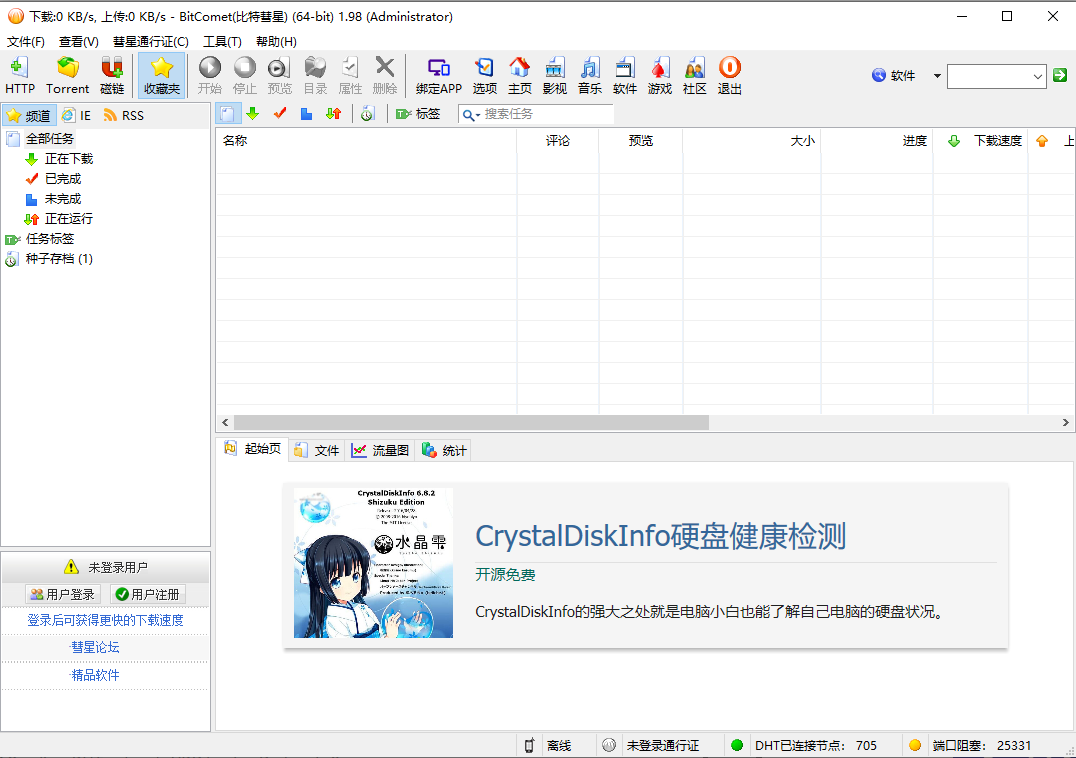Toggle the 收藏夹 favorites panel
Viewport: 1076px width, 758px height.
click(x=161, y=75)
